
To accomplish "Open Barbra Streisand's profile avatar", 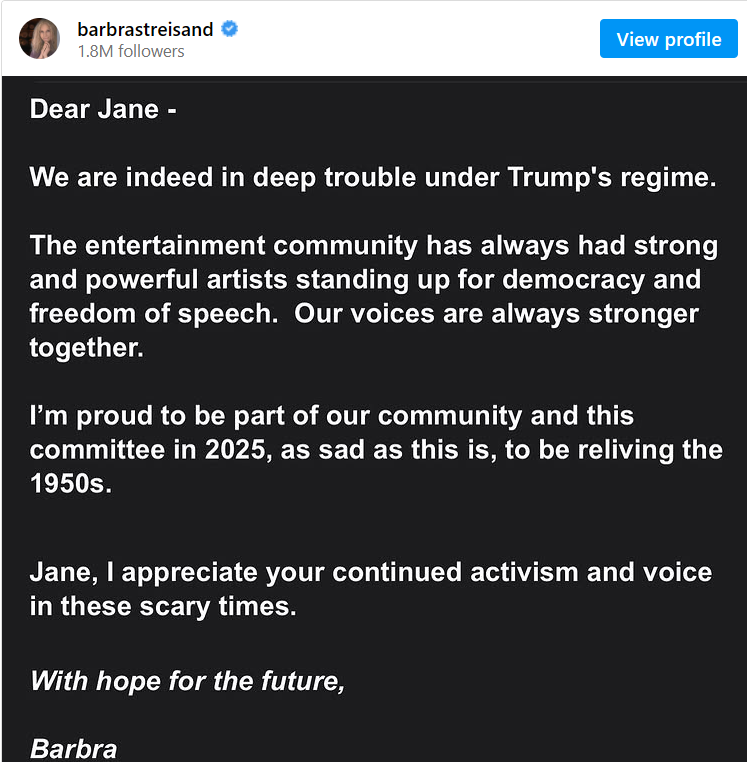I will pos(40,39).
